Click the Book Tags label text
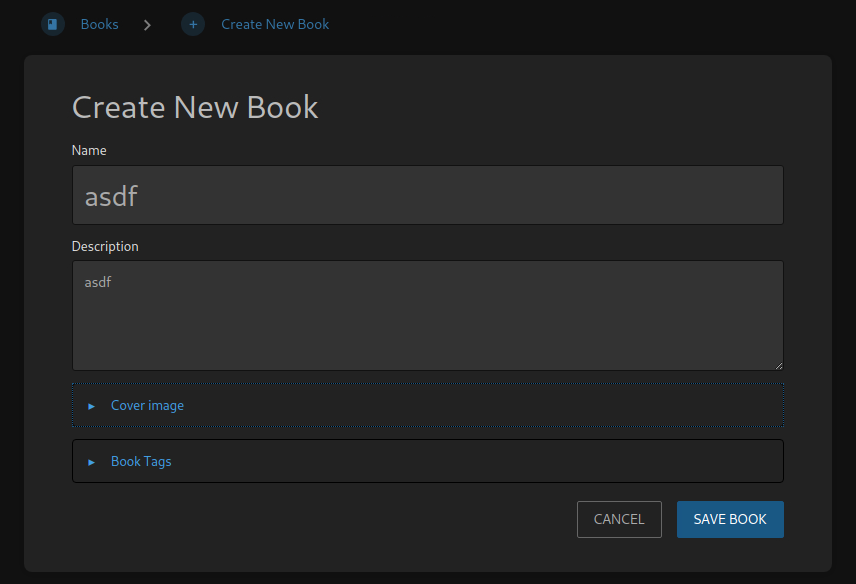The height and width of the screenshot is (584, 856). pyautogui.click(x=141, y=462)
